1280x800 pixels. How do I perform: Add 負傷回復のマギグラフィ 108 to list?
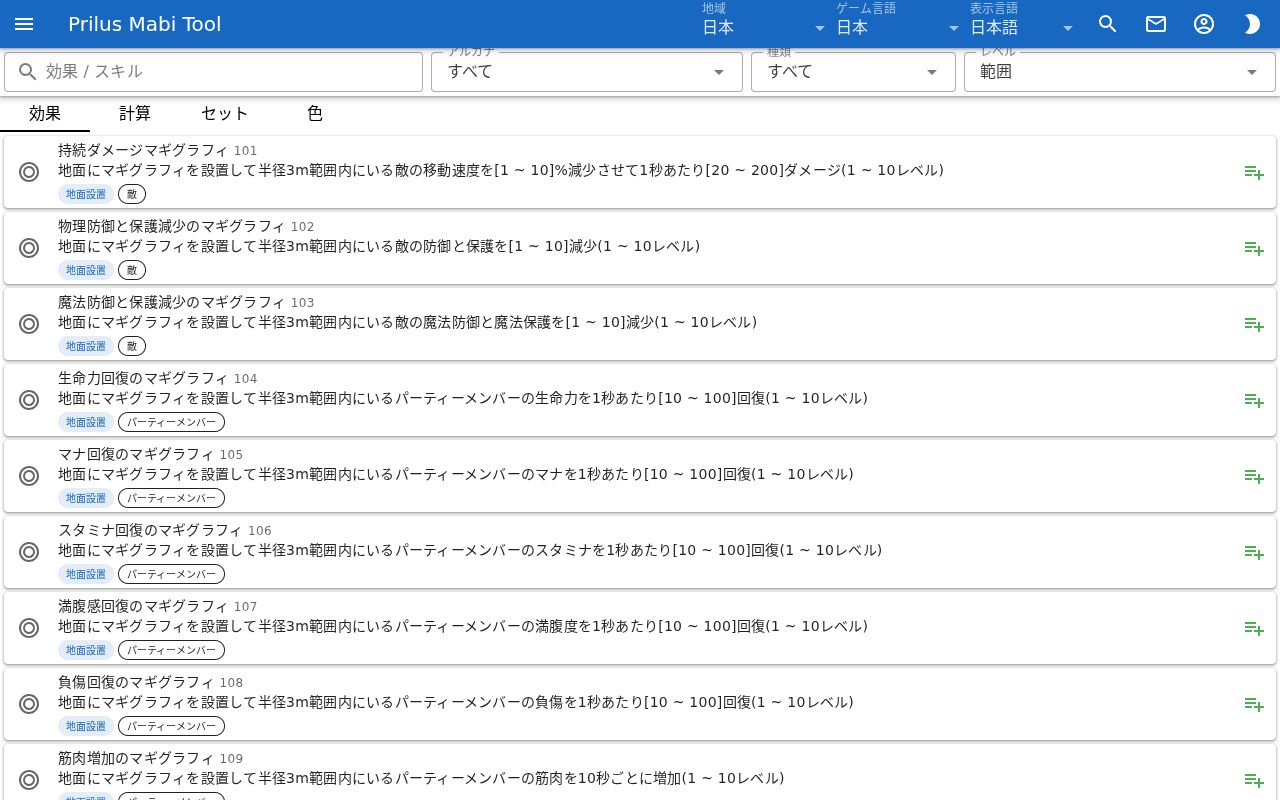1254,704
